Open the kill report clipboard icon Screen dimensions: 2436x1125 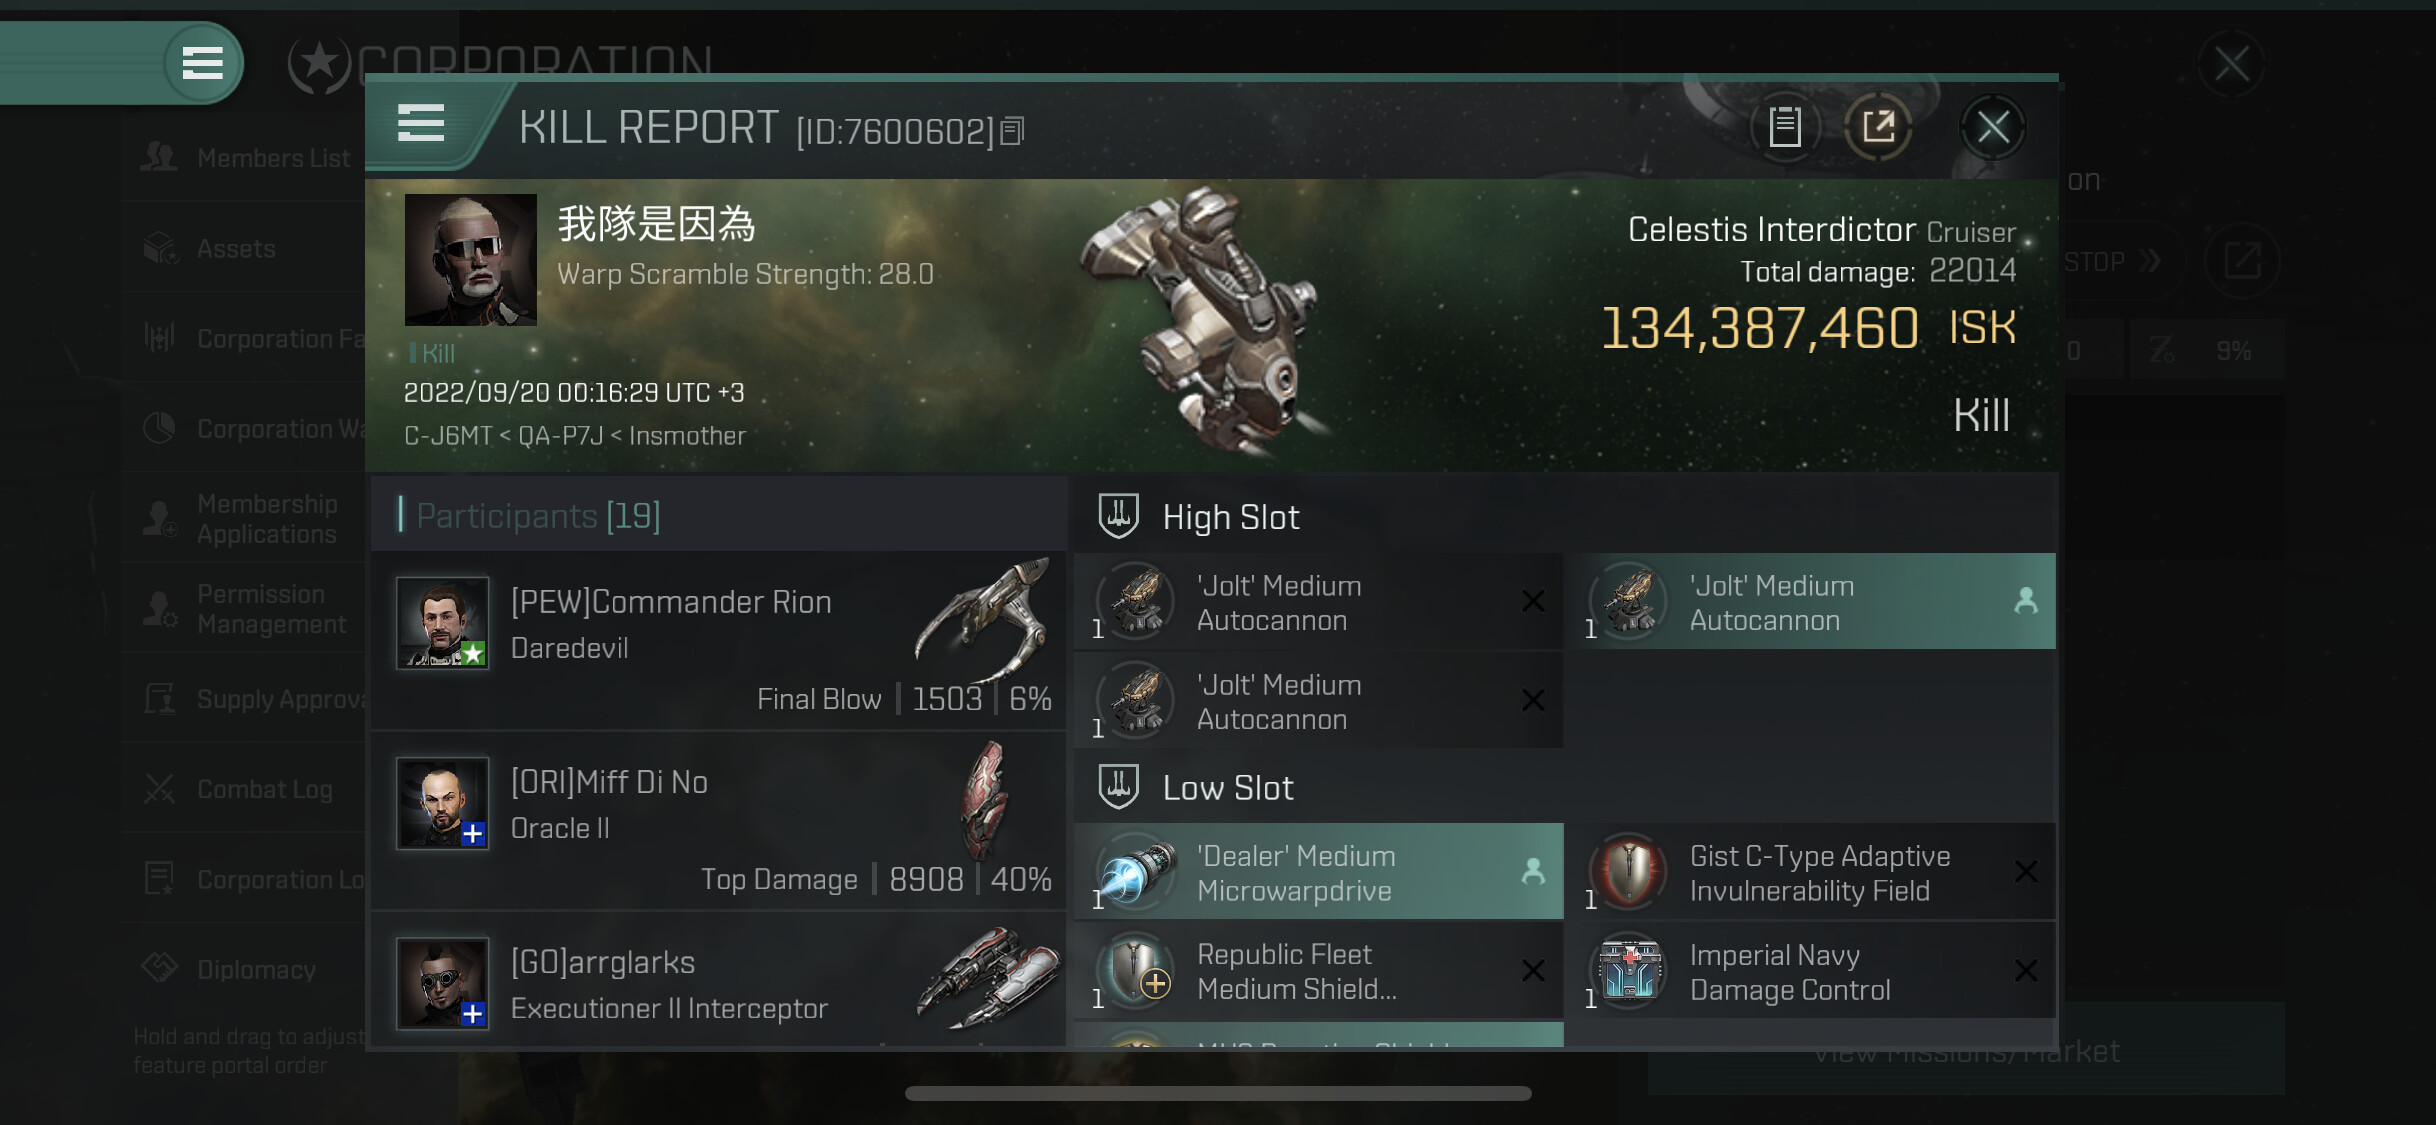pyautogui.click(x=1785, y=127)
